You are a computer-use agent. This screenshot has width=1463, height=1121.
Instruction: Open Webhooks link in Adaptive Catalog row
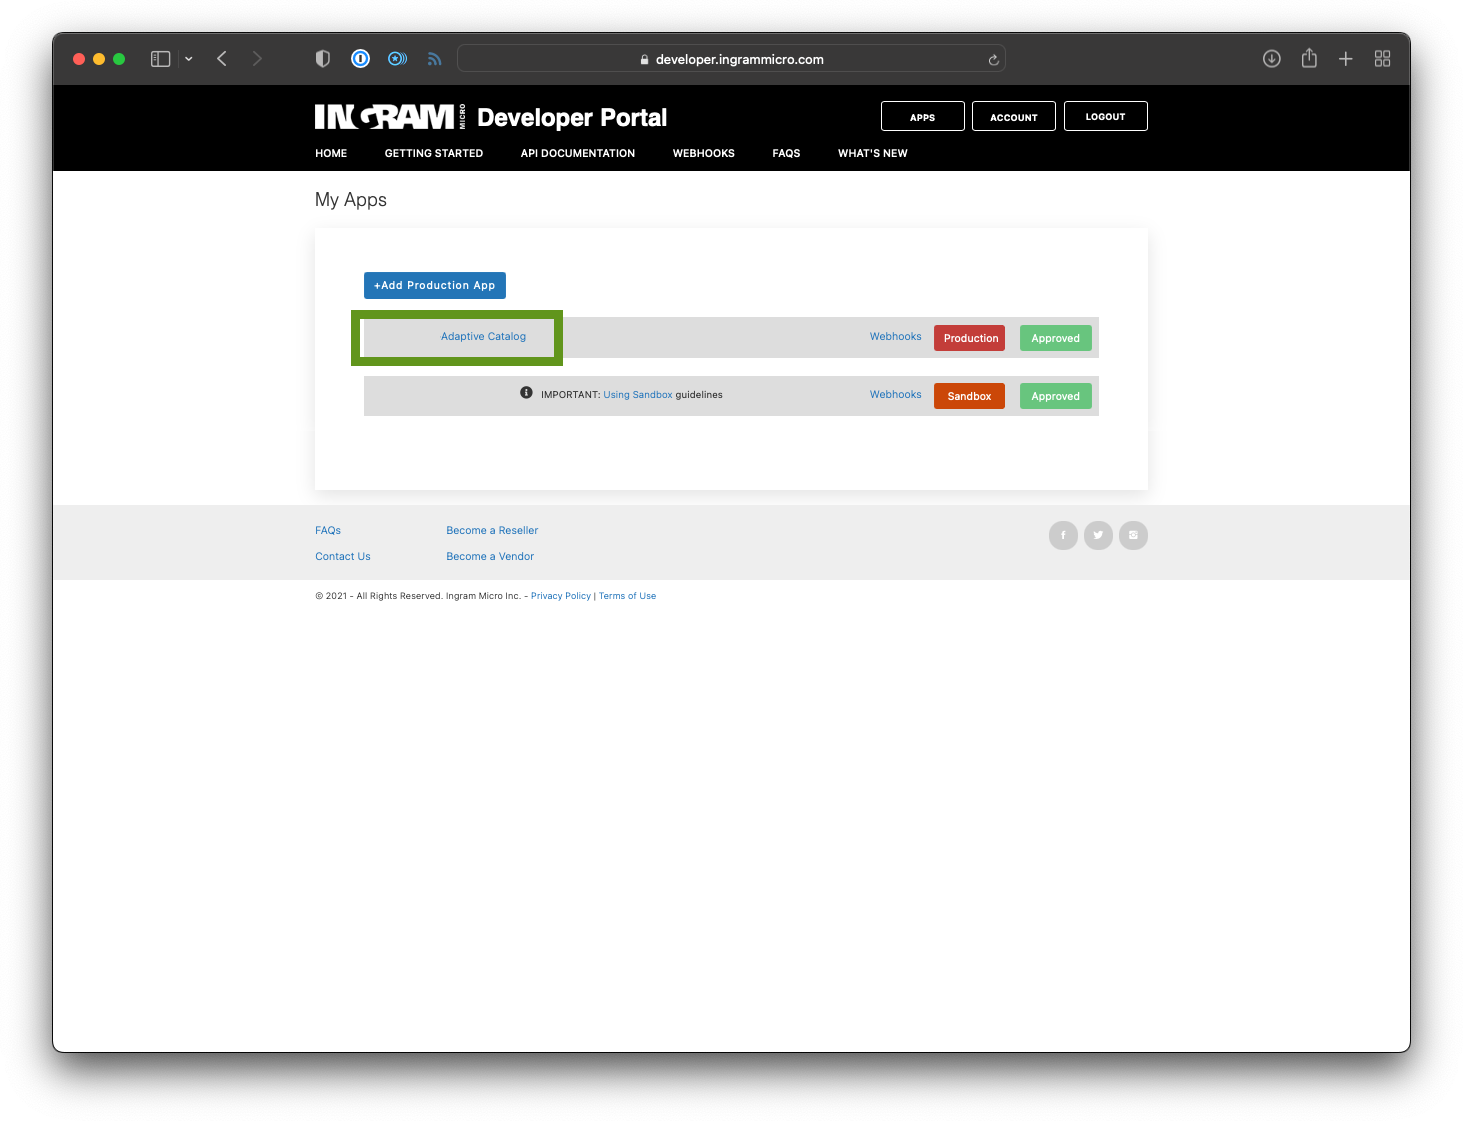896,336
